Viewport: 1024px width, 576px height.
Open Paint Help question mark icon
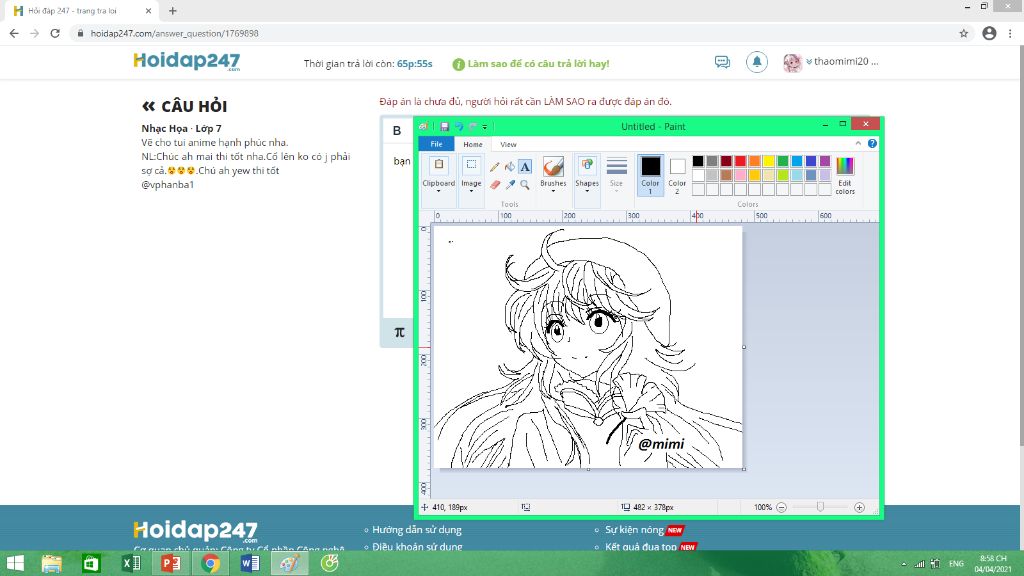[872, 144]
